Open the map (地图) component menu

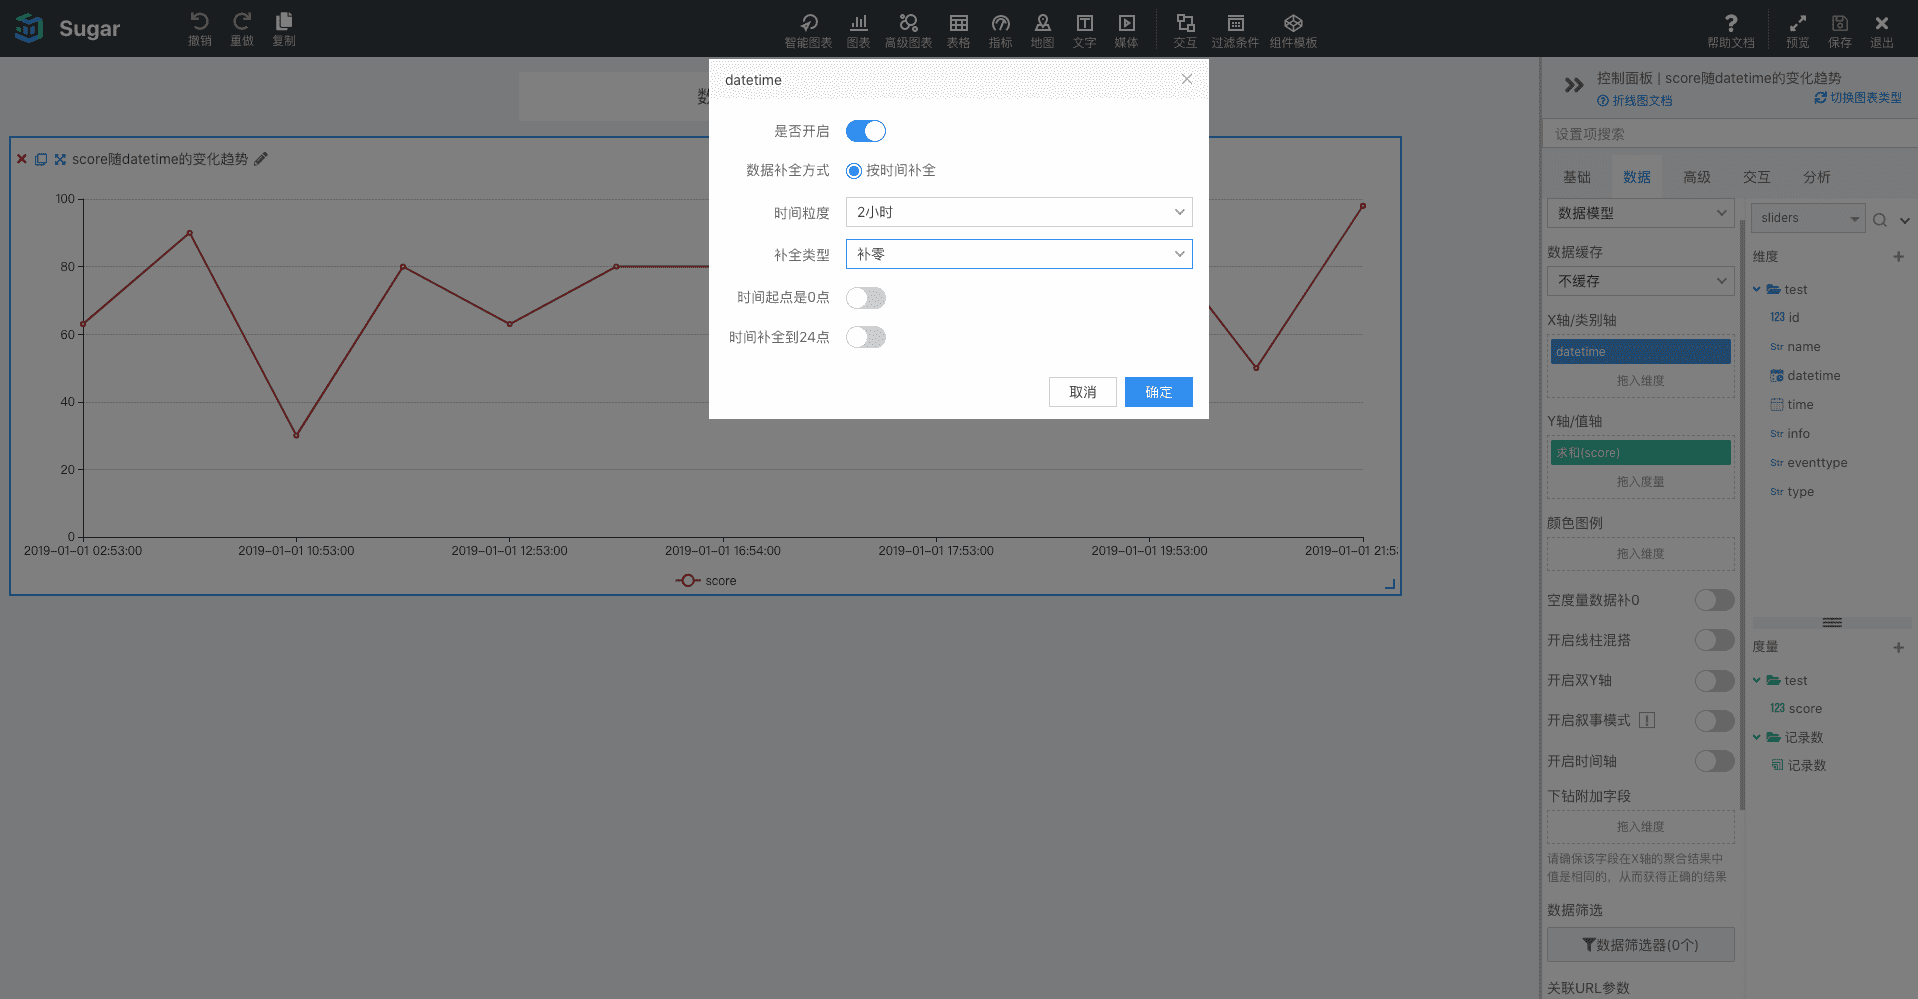pyautogui.click(x=1042, y=23)
